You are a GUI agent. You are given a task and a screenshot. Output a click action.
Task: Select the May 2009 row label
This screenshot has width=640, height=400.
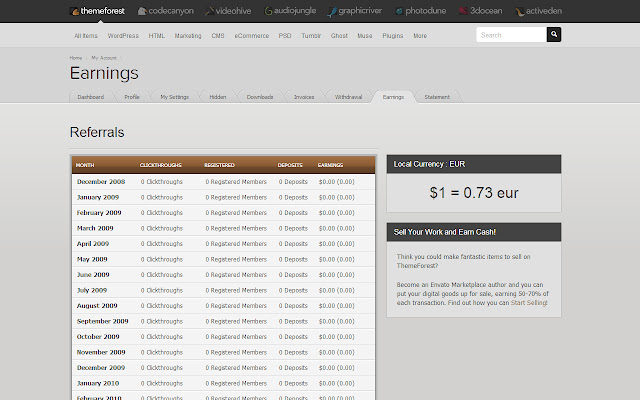click(92, 260)
